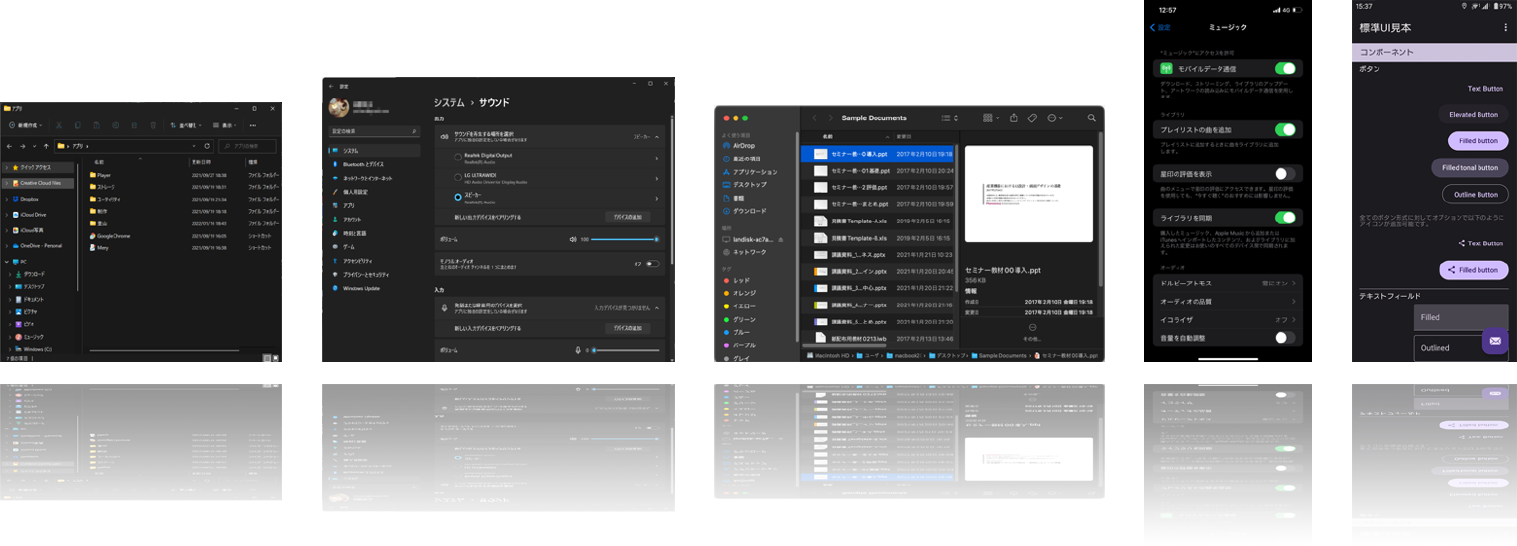Click the Finder share icon
Screen dimensions: 1517x546
[x=1014, y=118]
